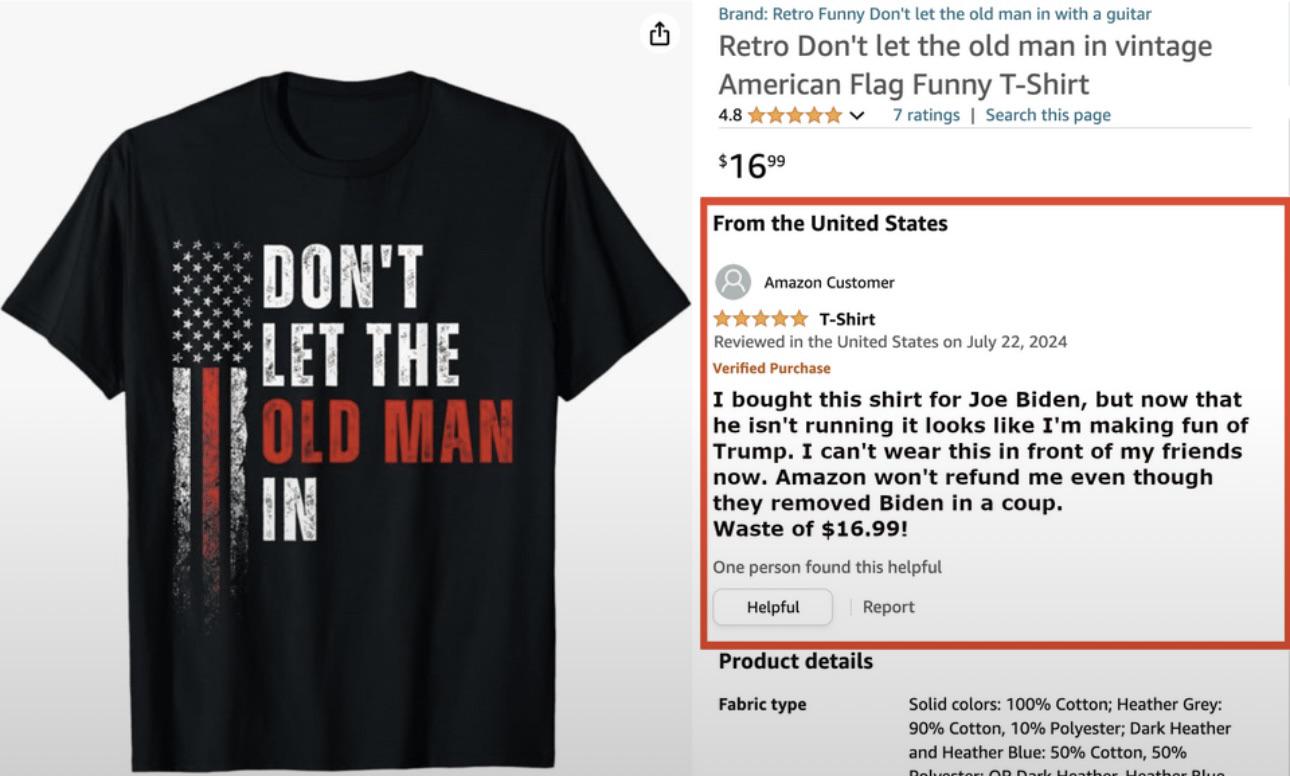Click the share icon above the product image
1290x776 pixels.
658,34
